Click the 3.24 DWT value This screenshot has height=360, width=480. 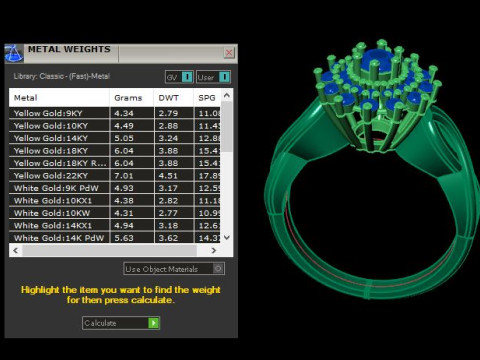[168, 138]
